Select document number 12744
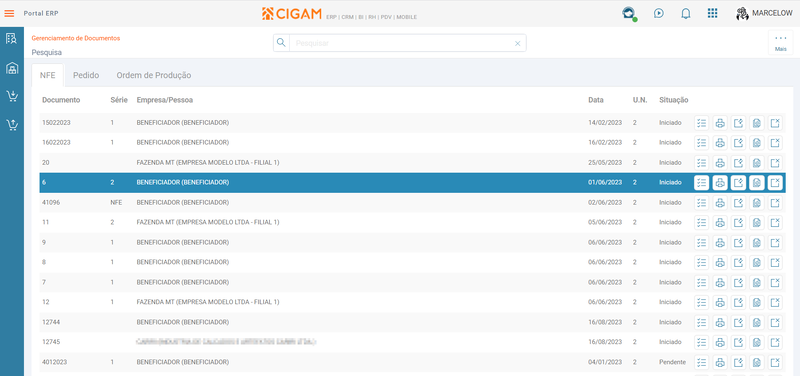 click(x=51, y=322)
